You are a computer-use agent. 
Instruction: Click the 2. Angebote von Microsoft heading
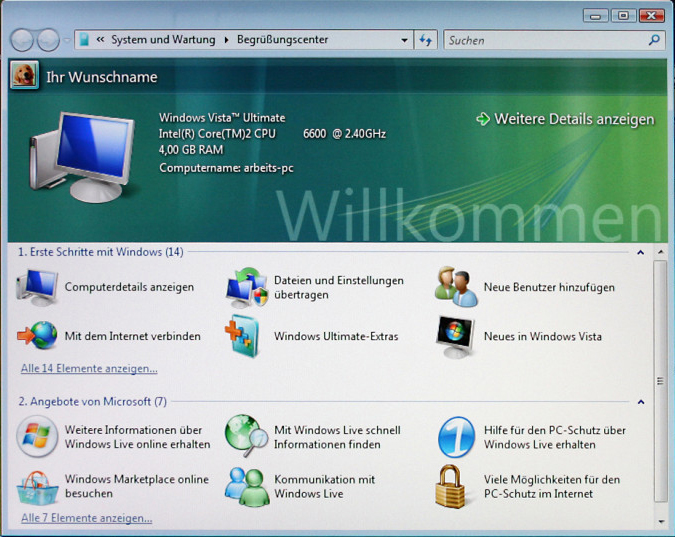[92, 401]
